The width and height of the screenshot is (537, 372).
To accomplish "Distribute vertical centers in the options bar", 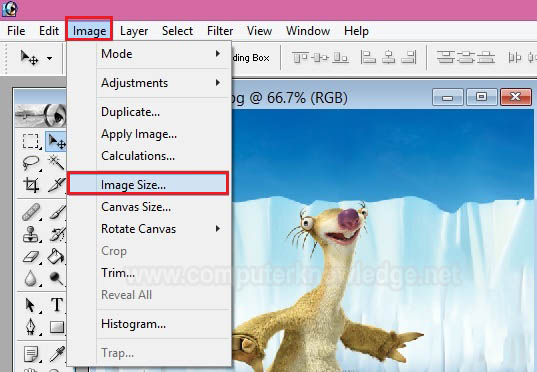I will click(466, 57).
